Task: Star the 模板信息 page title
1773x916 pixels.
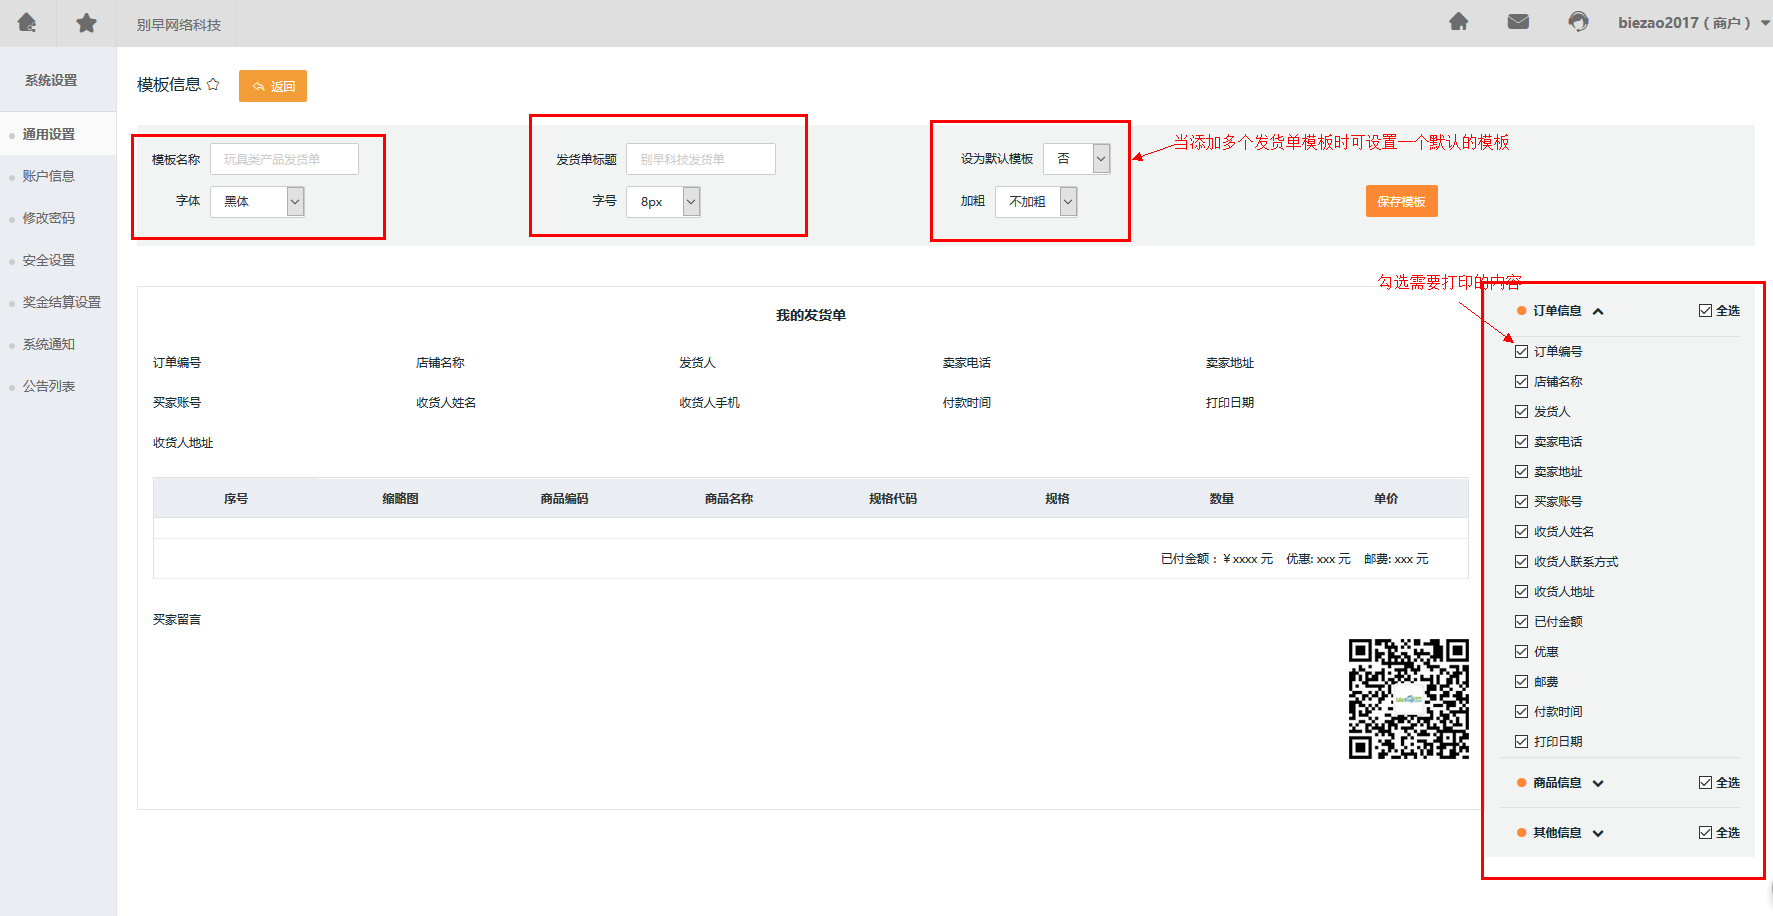Action: pos(213,84)
